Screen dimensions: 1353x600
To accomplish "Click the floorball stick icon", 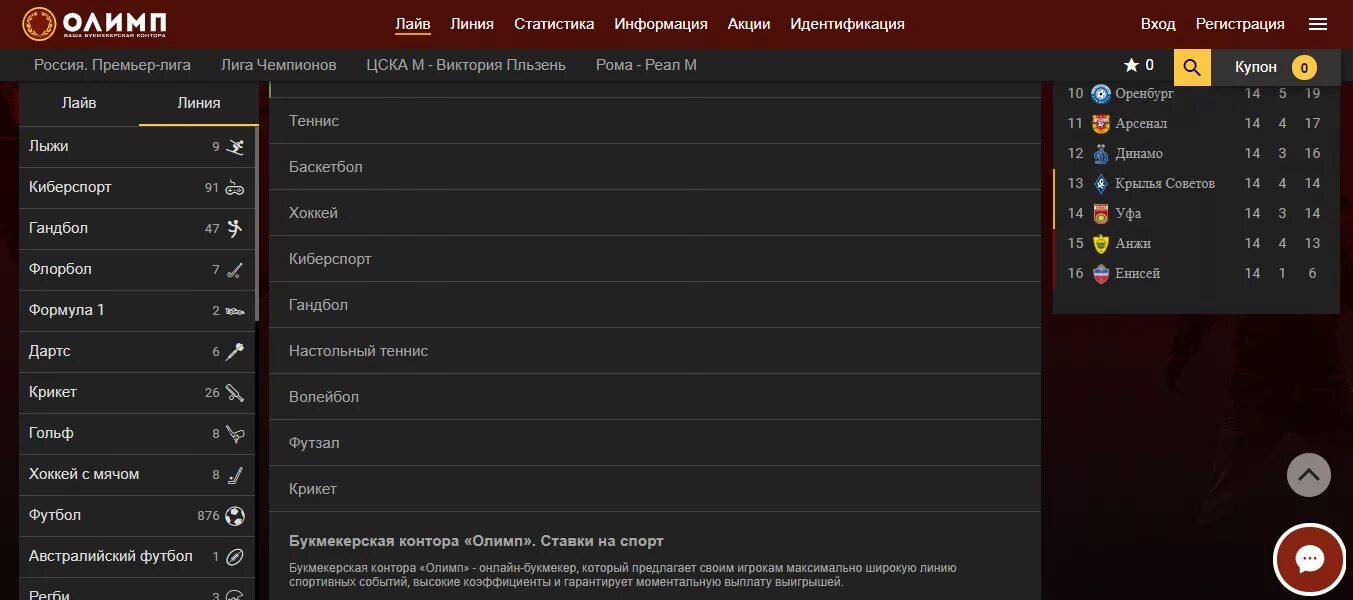I will [235, 270].
